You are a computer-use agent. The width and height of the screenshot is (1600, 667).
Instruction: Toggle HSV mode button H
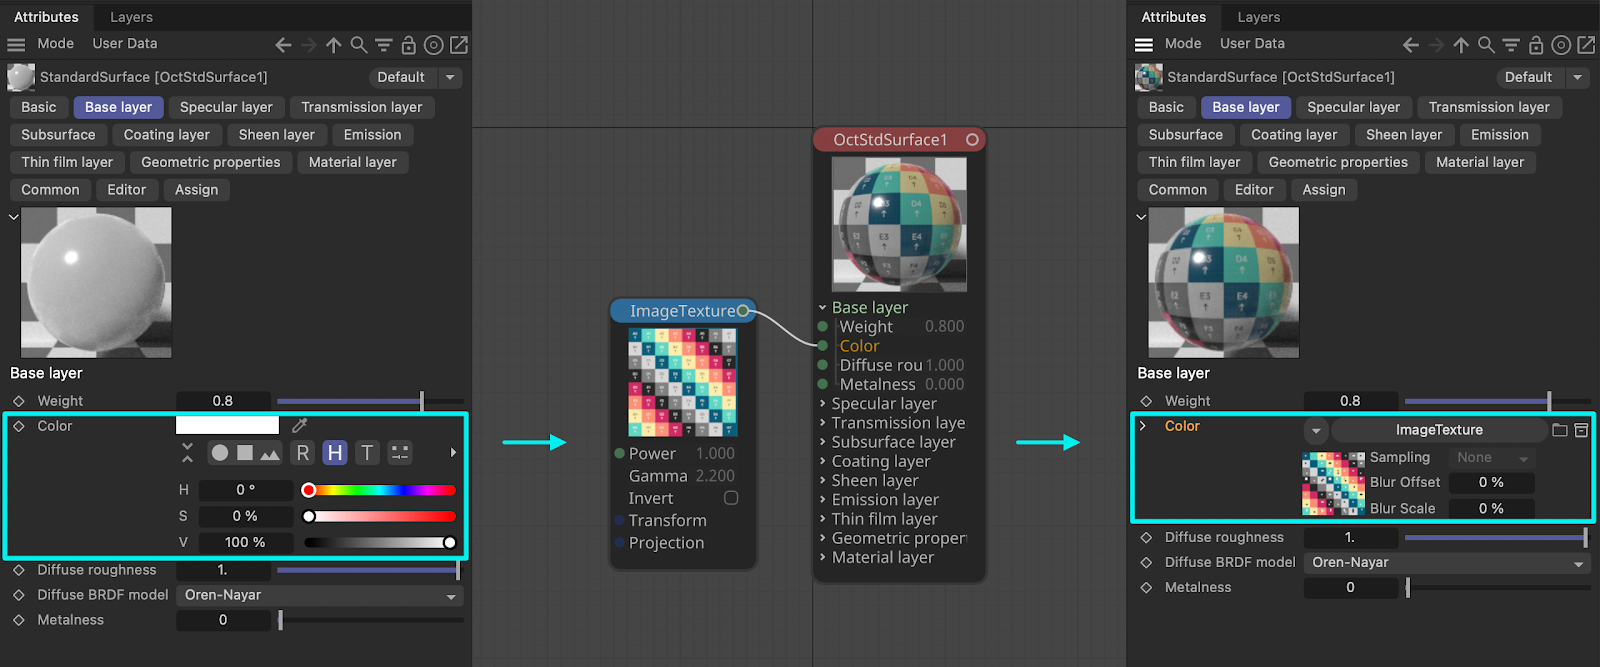click(335, 453)
